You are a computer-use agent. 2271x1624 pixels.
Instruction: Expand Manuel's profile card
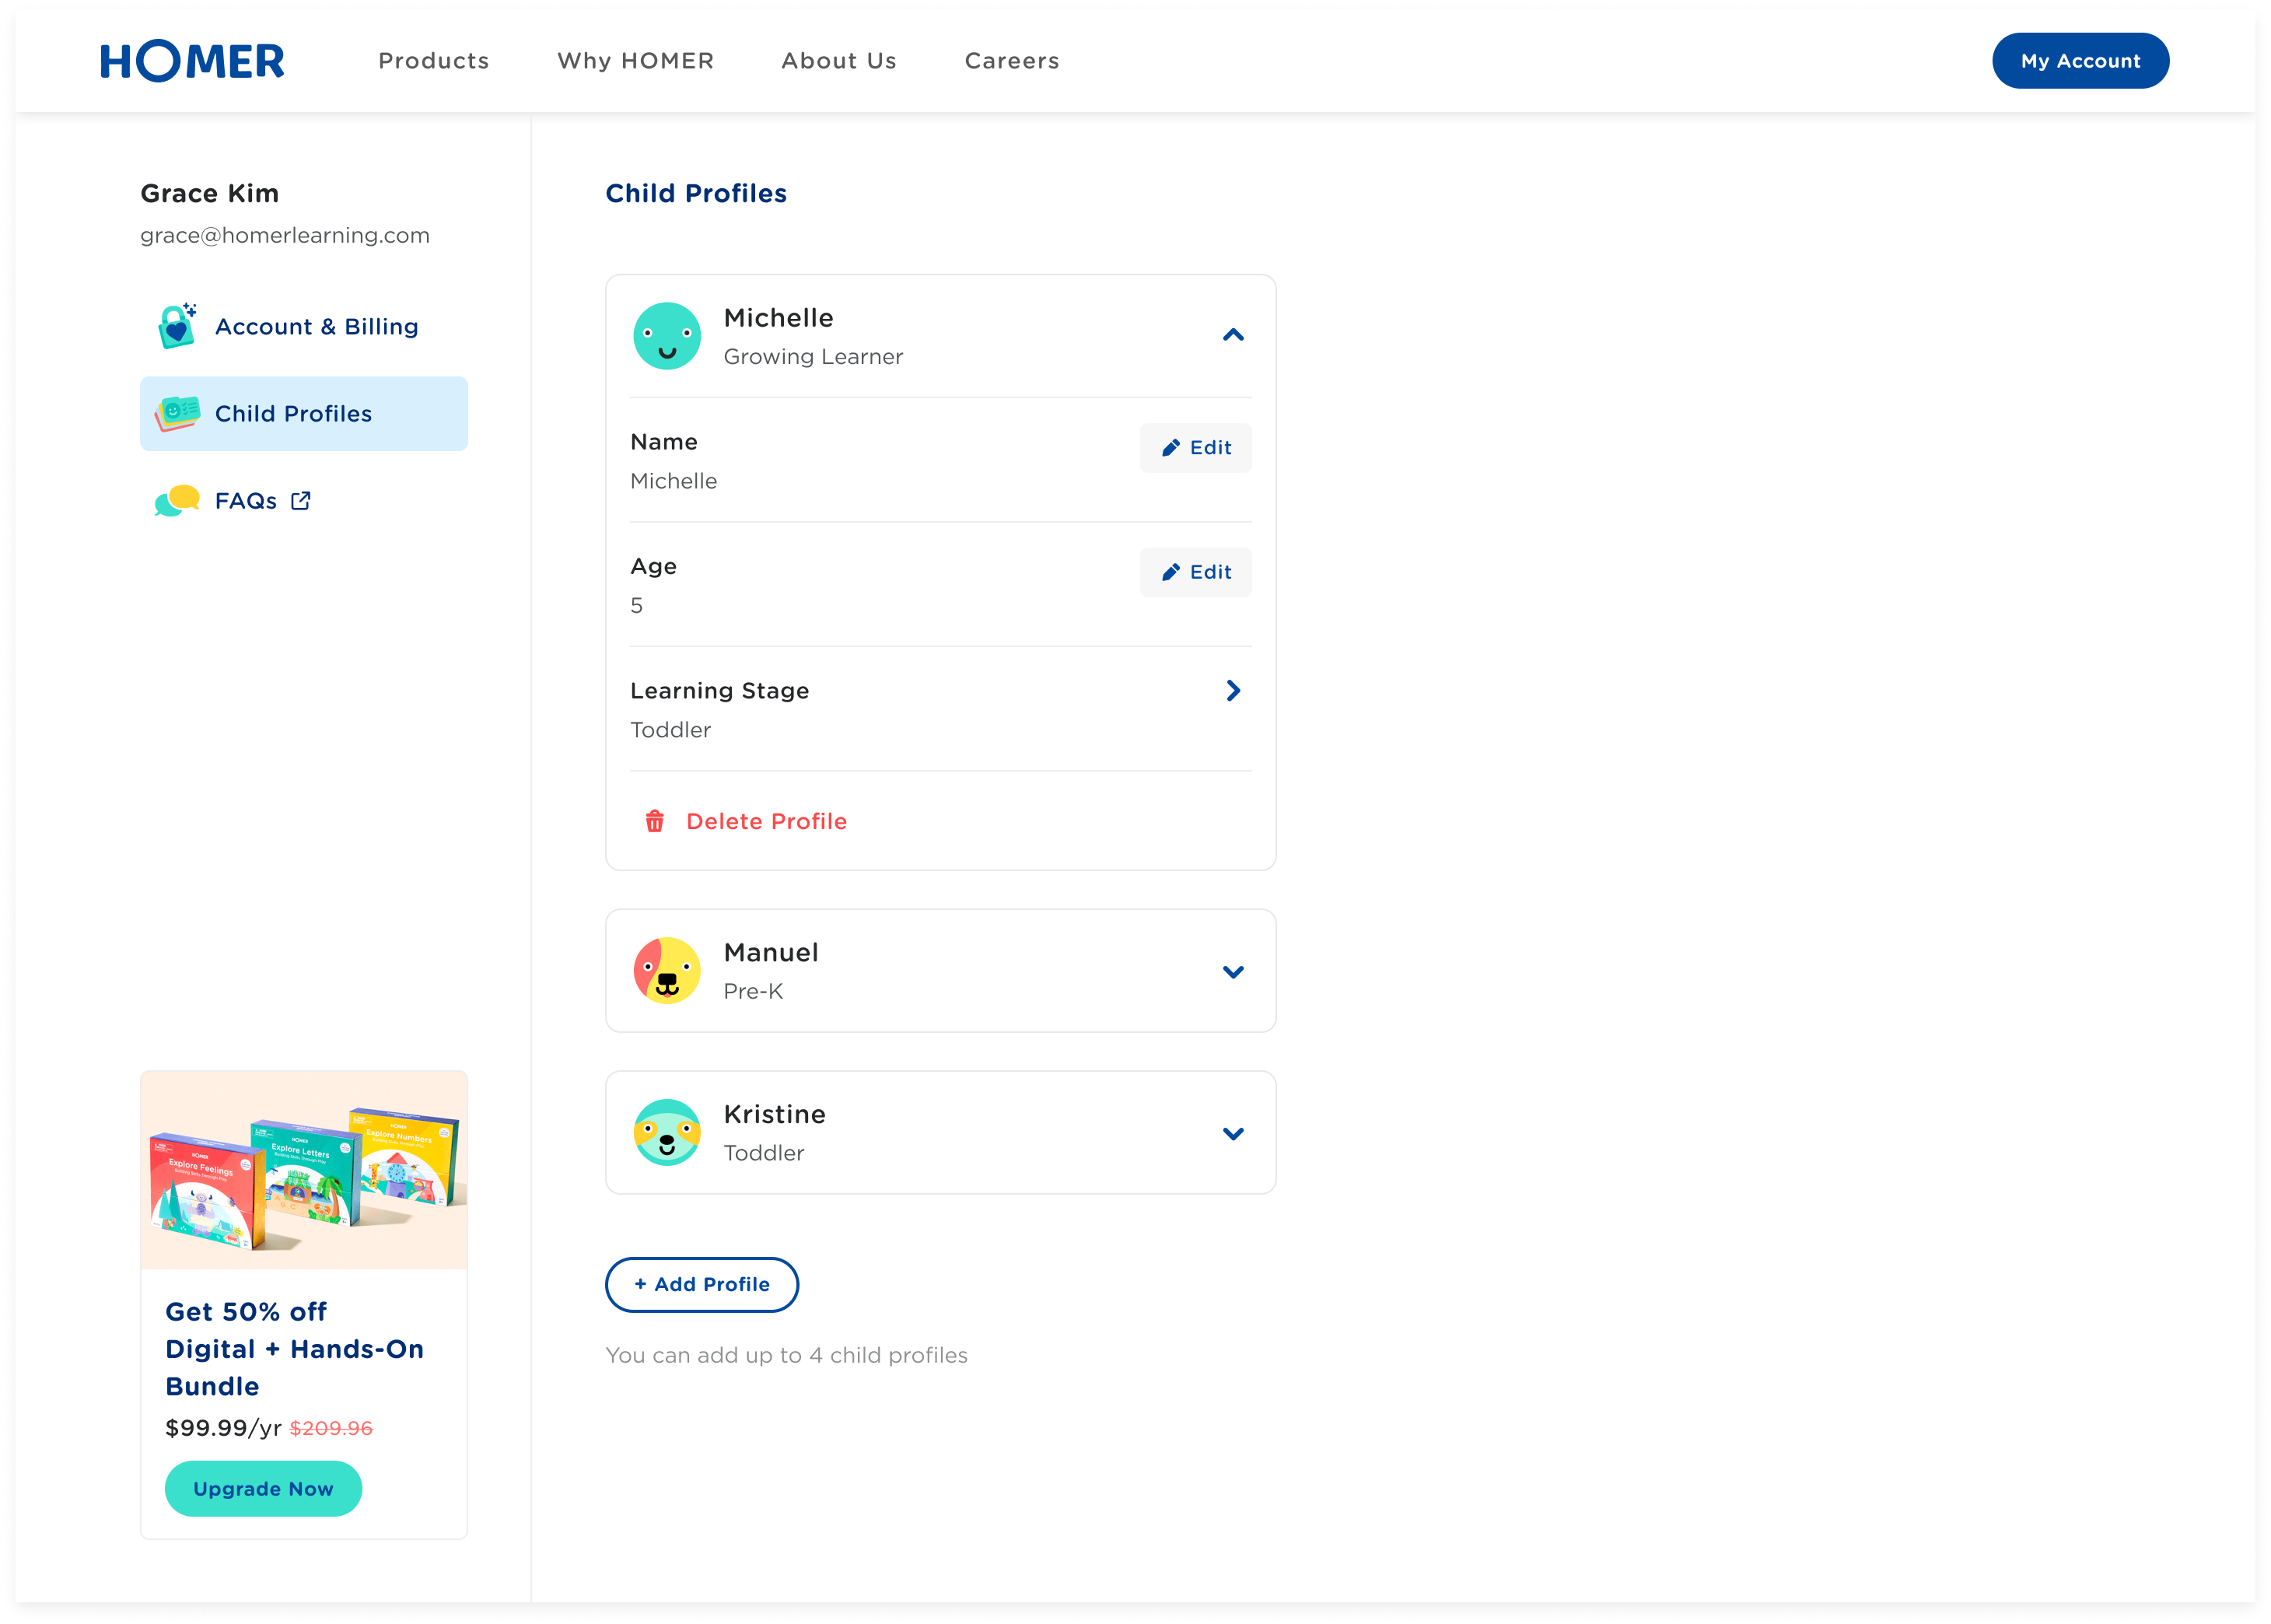point(1233,971)
